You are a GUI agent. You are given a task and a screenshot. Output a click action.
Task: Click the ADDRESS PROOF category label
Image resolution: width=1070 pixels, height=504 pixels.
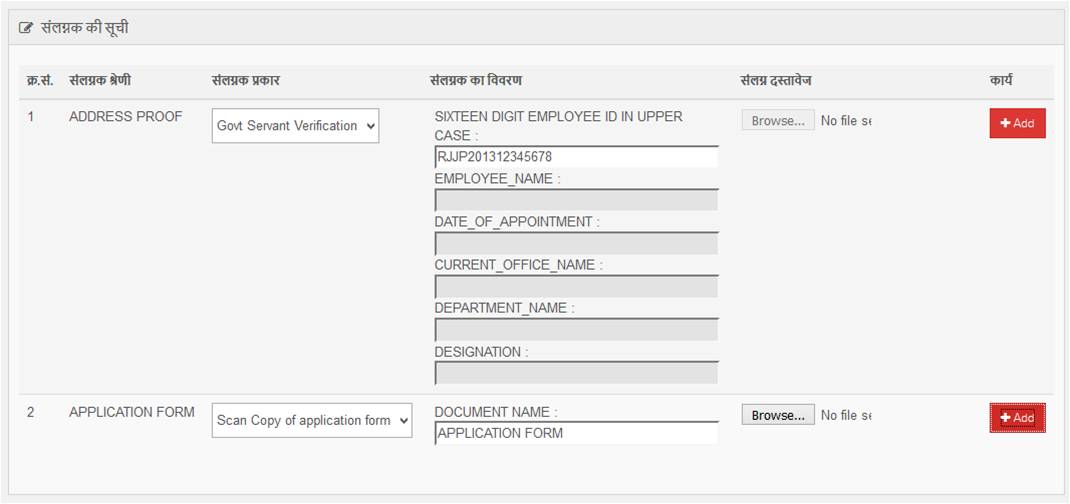click(126, 117)
